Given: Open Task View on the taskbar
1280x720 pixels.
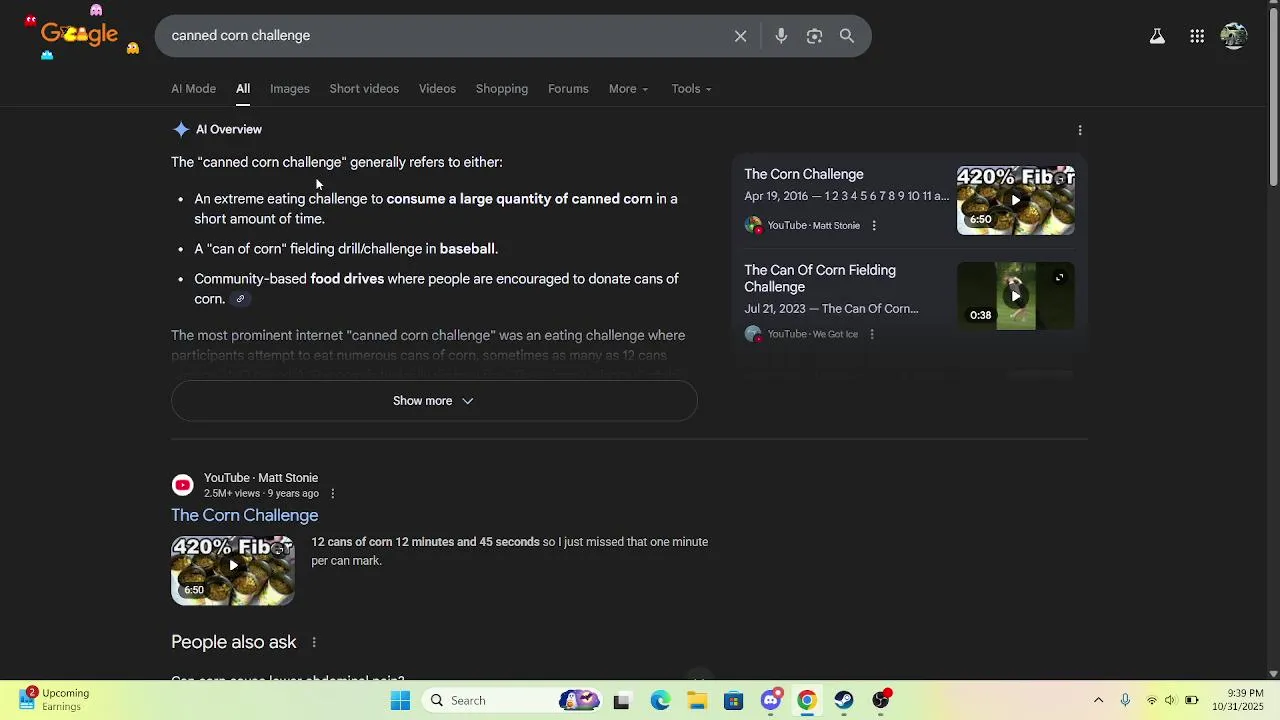Looking at the screenshot, I should click(621, 701).
